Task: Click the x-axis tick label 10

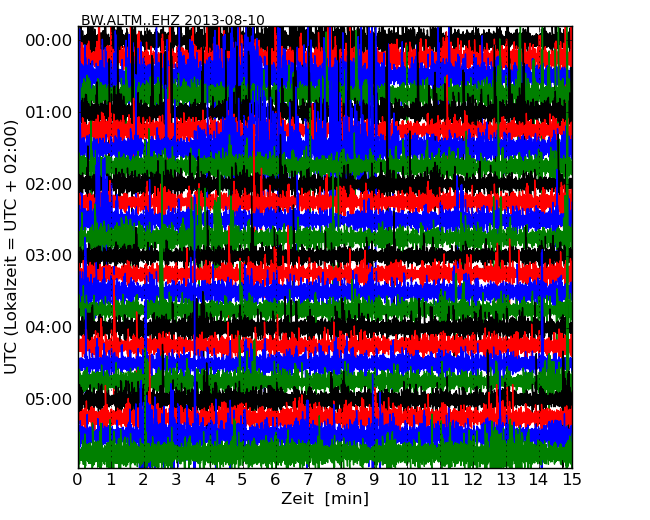Action: coord(407,479)
